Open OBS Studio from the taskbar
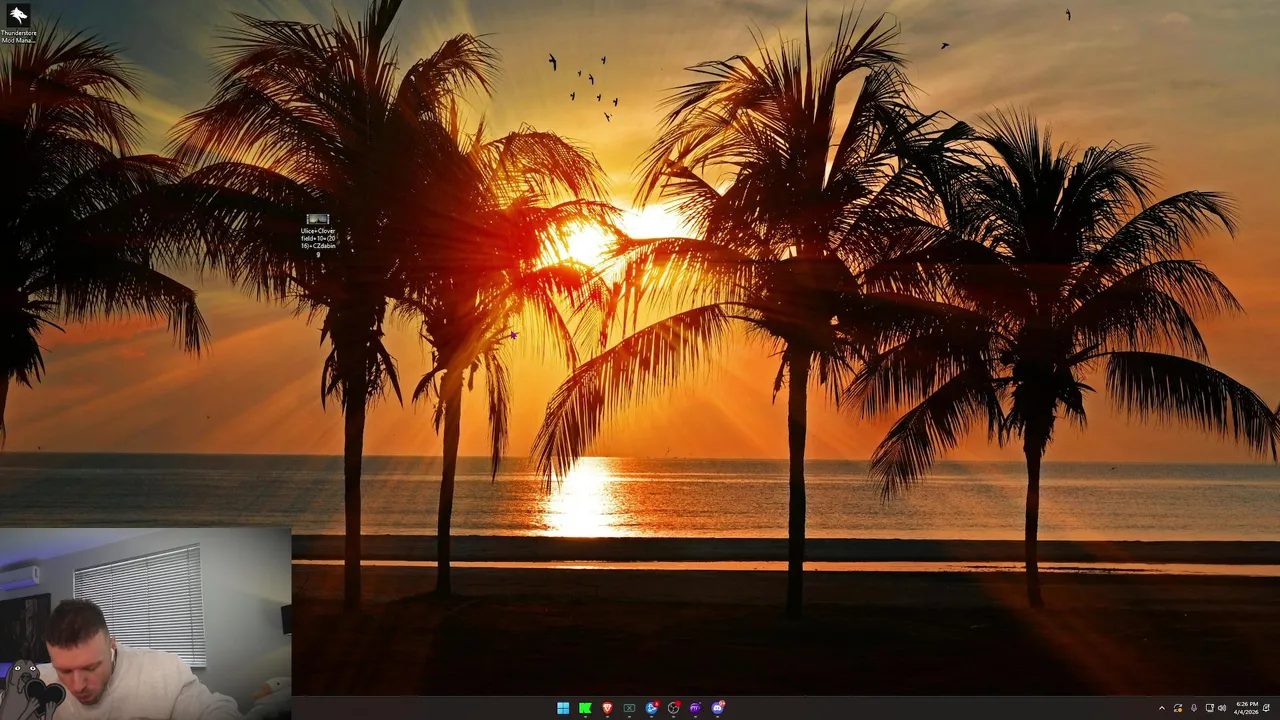Image resolution: width=1280 pixels, height=720 pixels. click(673, 708)
